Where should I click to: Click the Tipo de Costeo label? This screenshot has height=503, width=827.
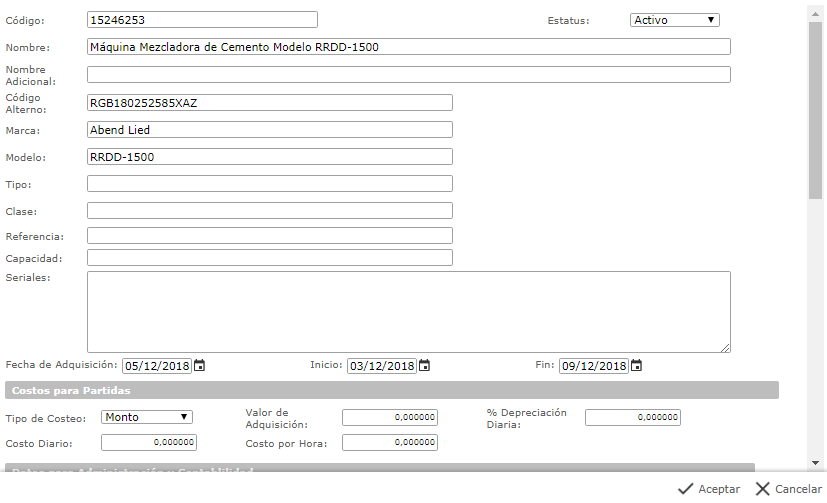[45, 419]
